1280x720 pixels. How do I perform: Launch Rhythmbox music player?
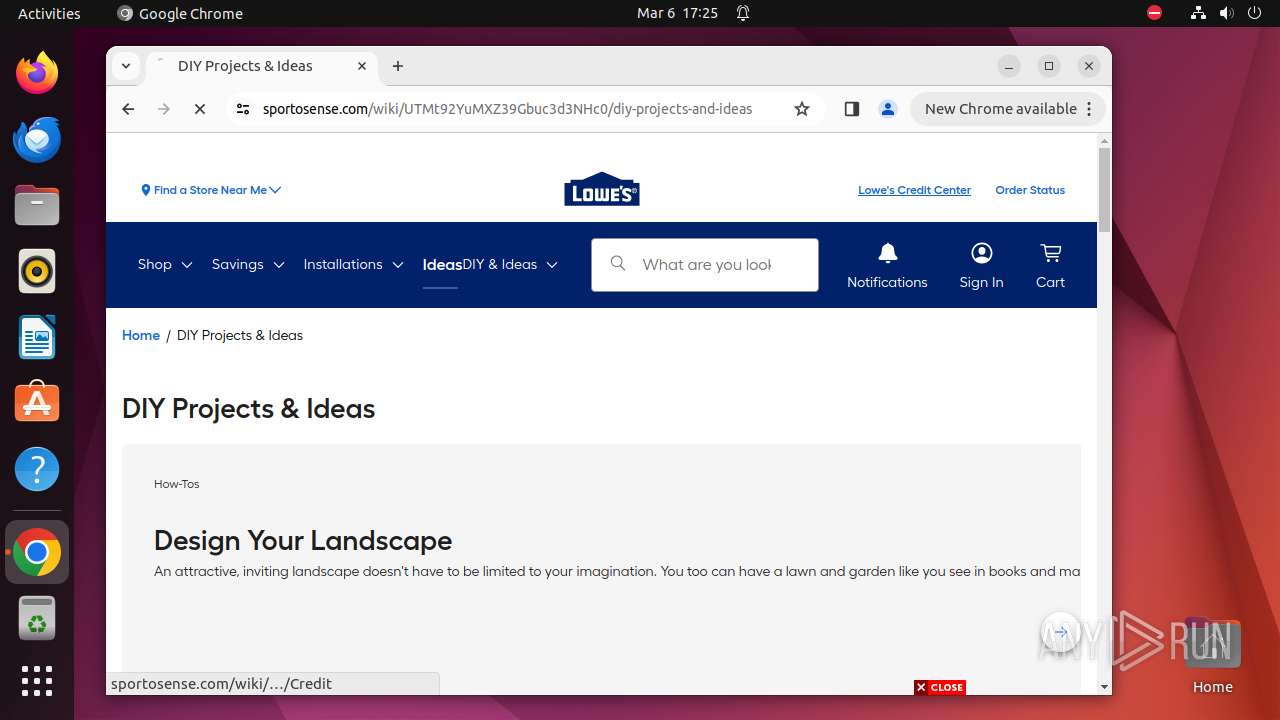tap(37, 271)
